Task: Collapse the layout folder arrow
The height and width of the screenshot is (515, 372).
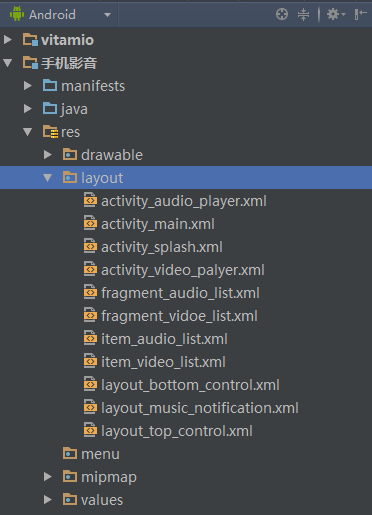Action: coord(48,178)
